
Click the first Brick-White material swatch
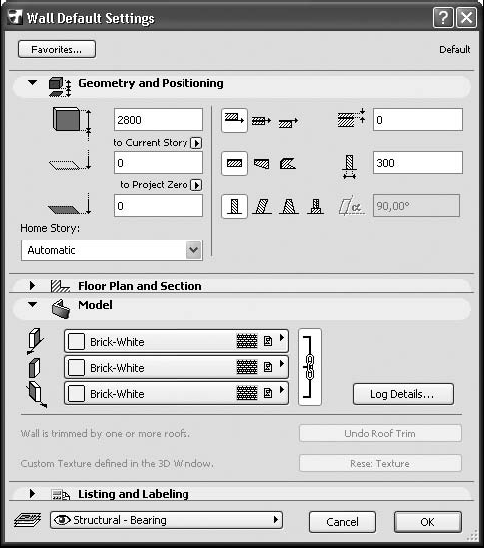(x=76, y=341)
